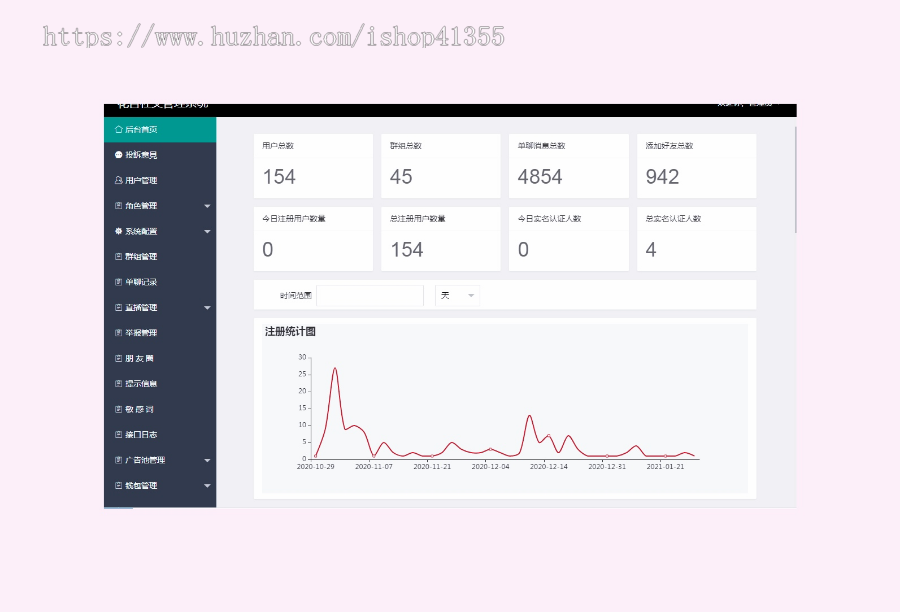This screenshot has width=900, height=612.
Task: Select the 今日实名认证人数 card title
Action: 549,219
